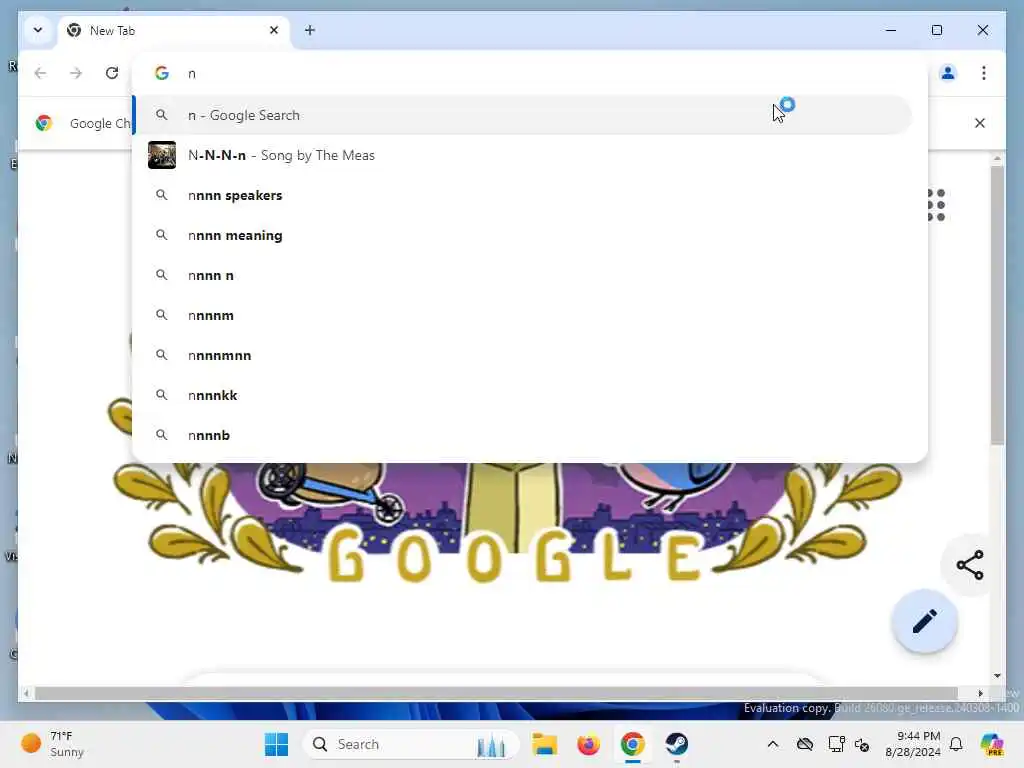The image size is (1024, 768).
Task: Open the tab search dropdown arrow
Action: pos(38,30)
